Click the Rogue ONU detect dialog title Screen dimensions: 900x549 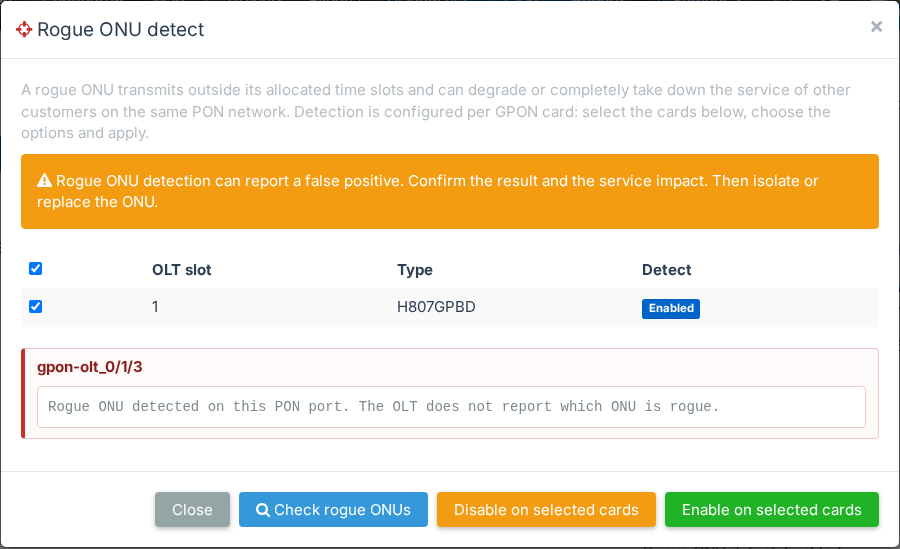tap(121, 29)
